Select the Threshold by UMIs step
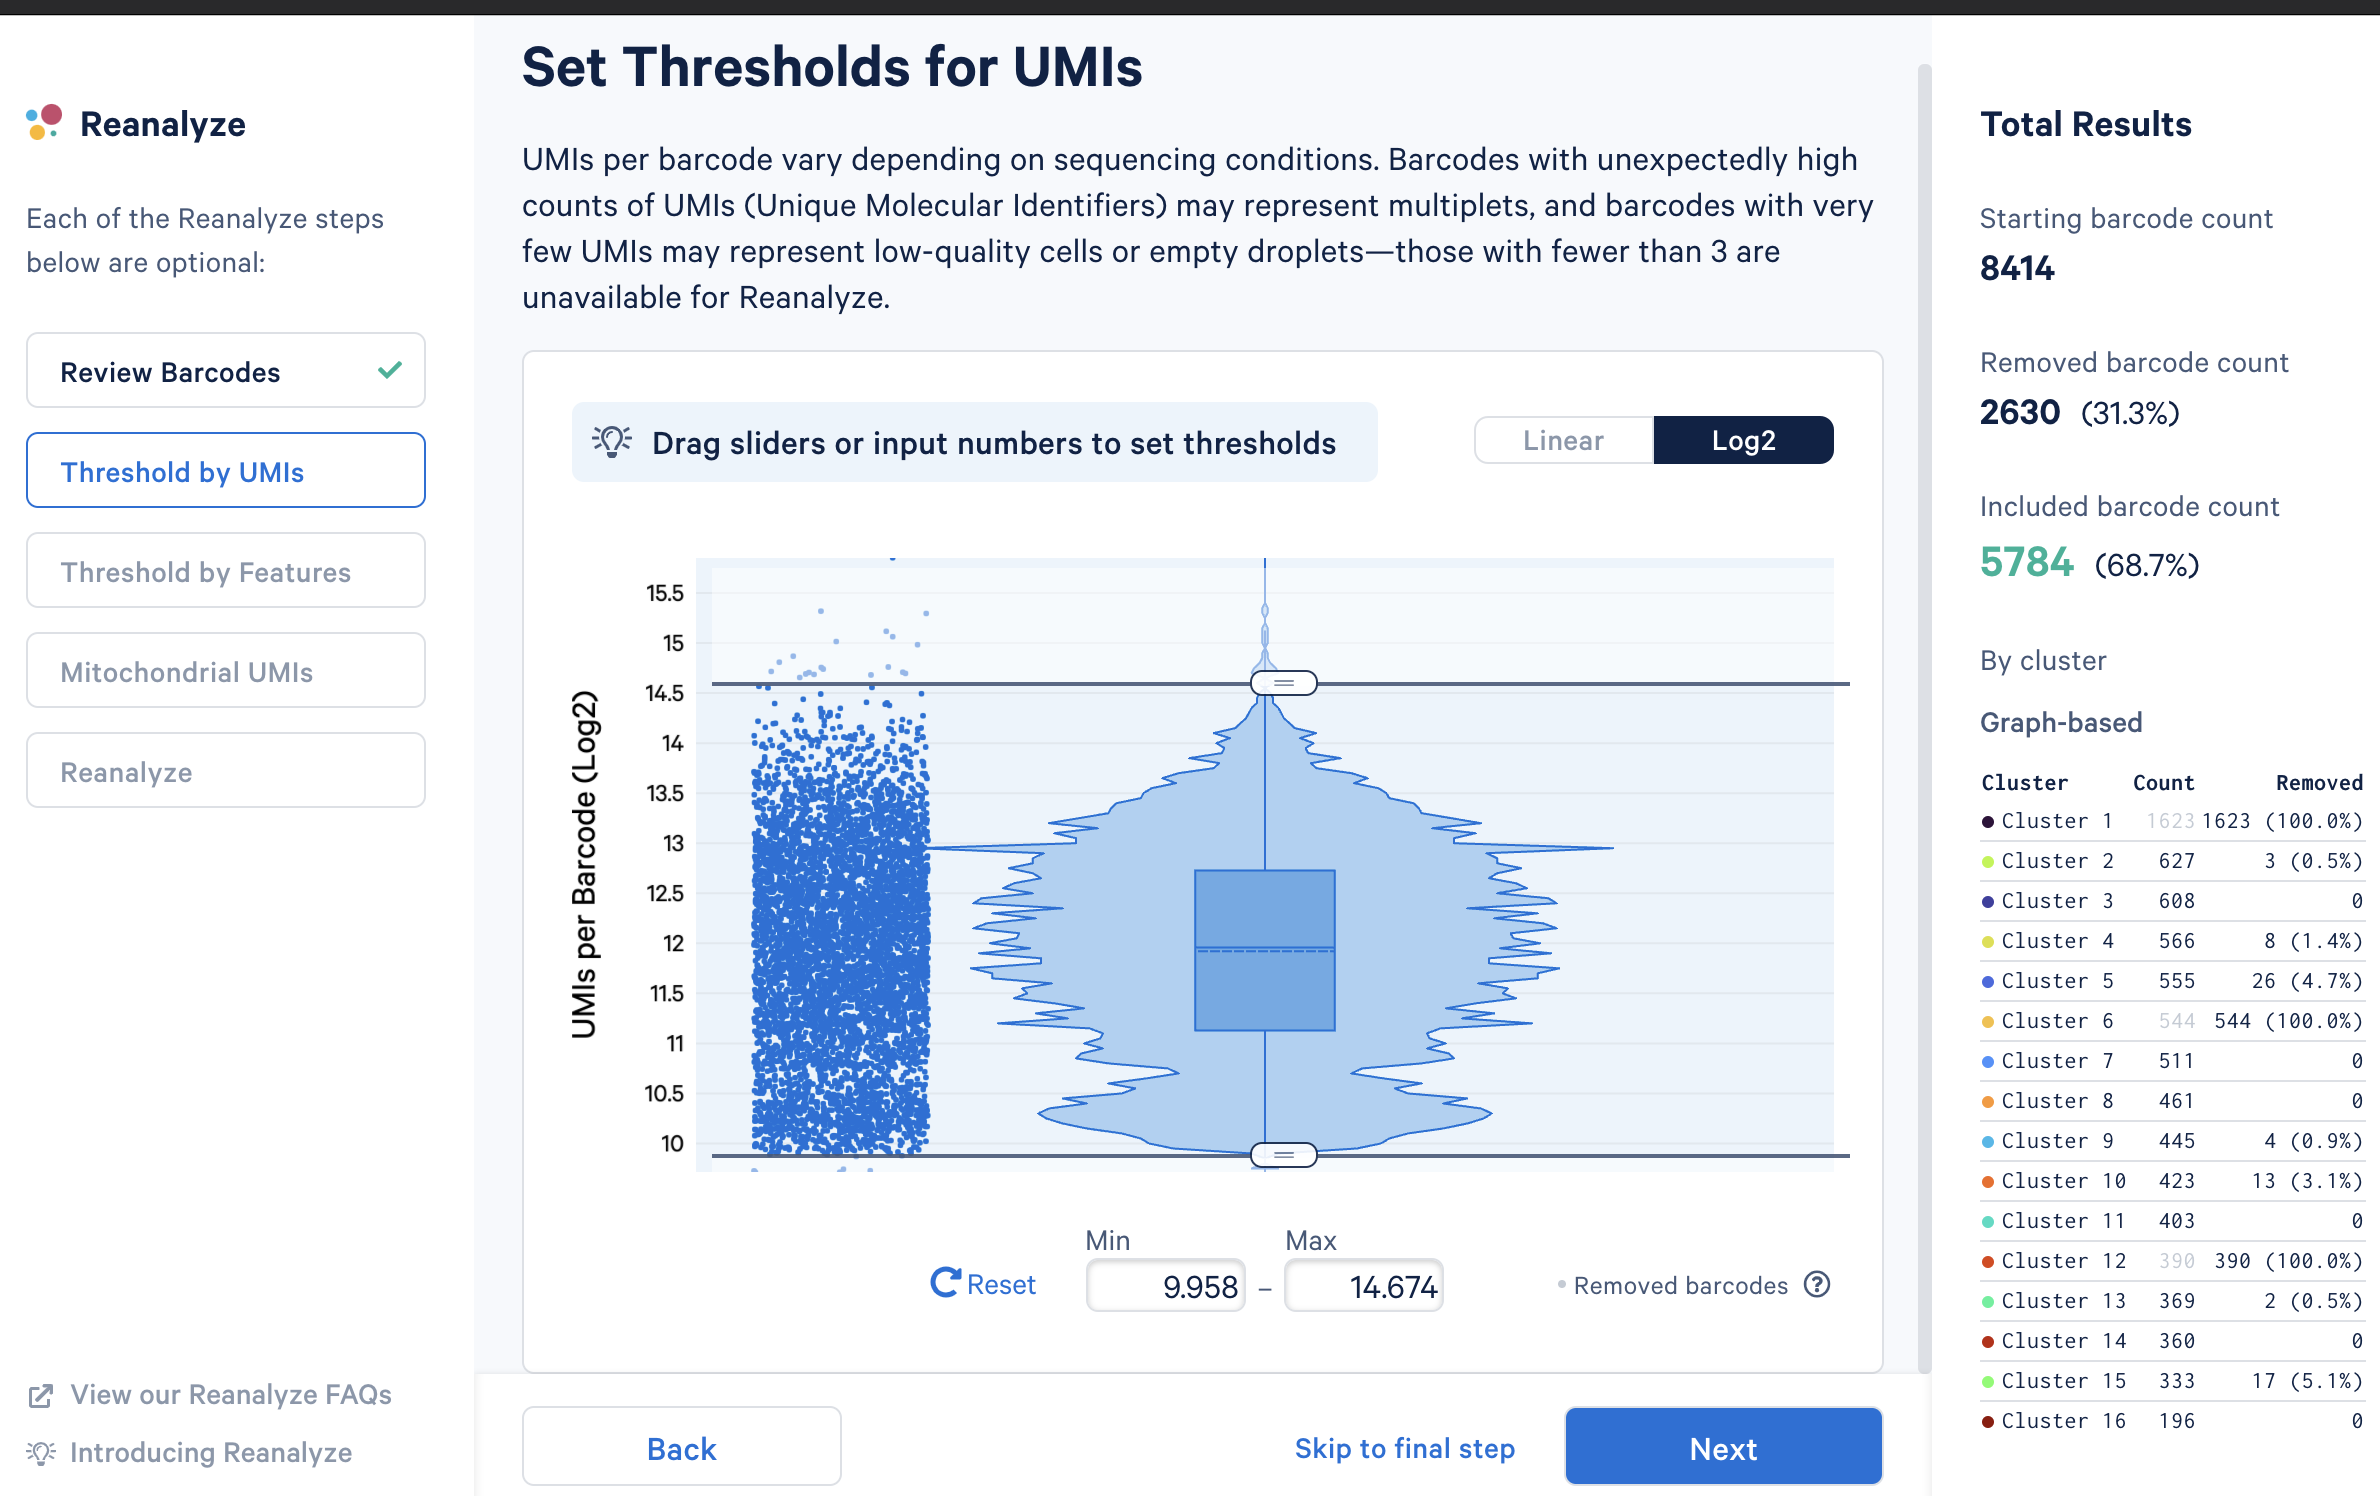This screenshot has width=2380, height=1496. pos(226,470)
